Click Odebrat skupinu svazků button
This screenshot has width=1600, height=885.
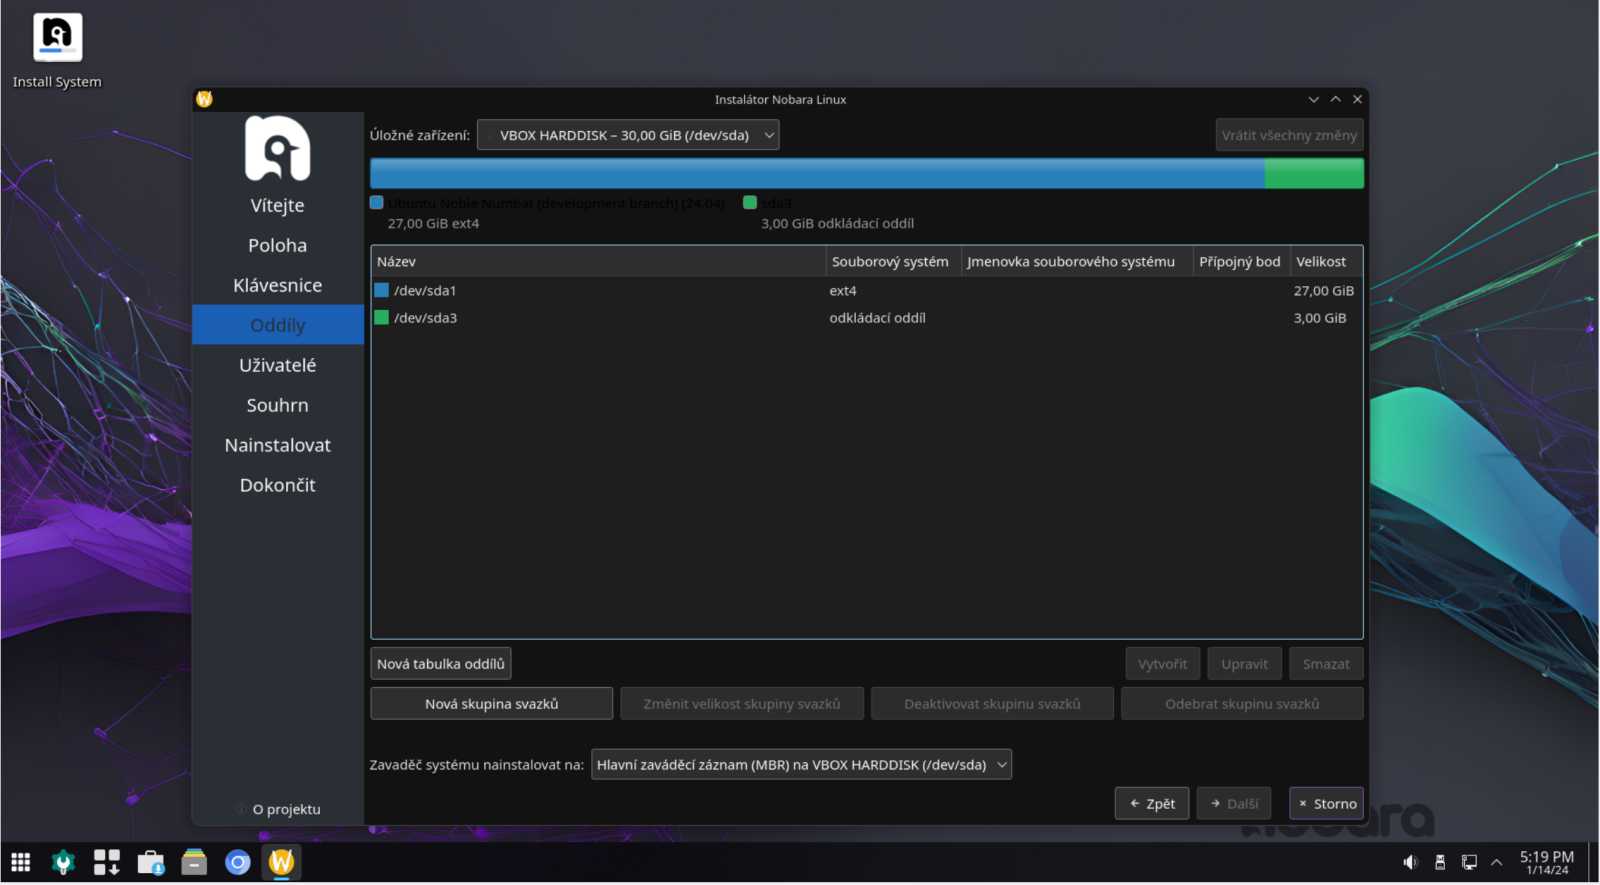[x=1242, y=704]
